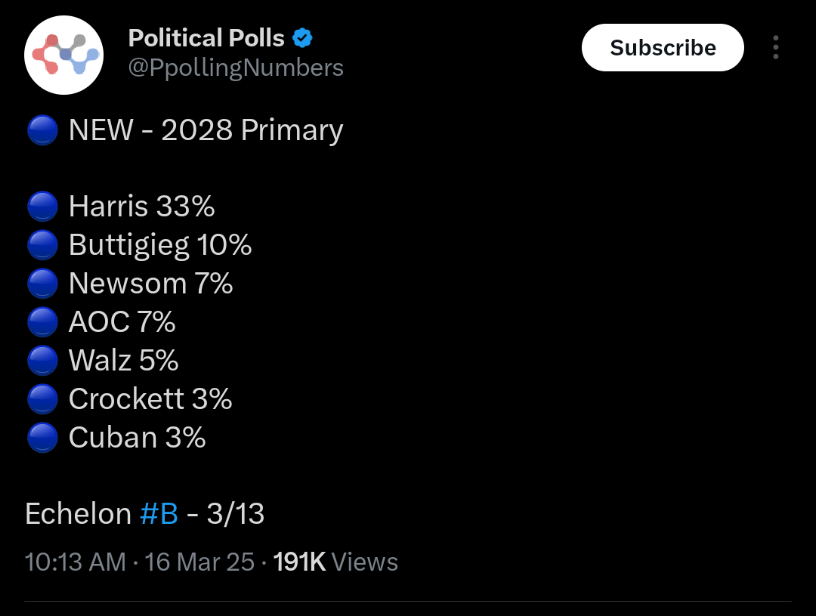Open the Political Polls profile avatar

coord(63,55)
